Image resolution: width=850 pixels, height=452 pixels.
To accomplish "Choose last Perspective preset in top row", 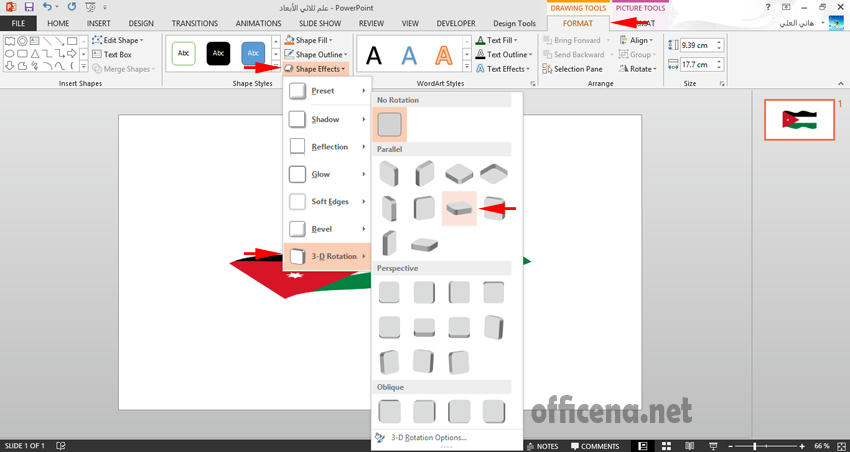I will (x=493, y=293).
